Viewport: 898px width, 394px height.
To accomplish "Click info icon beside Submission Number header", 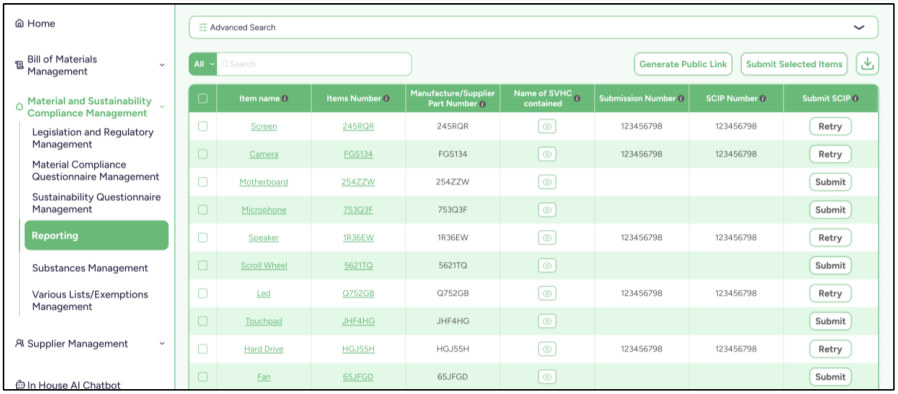I will pos(681,98).
